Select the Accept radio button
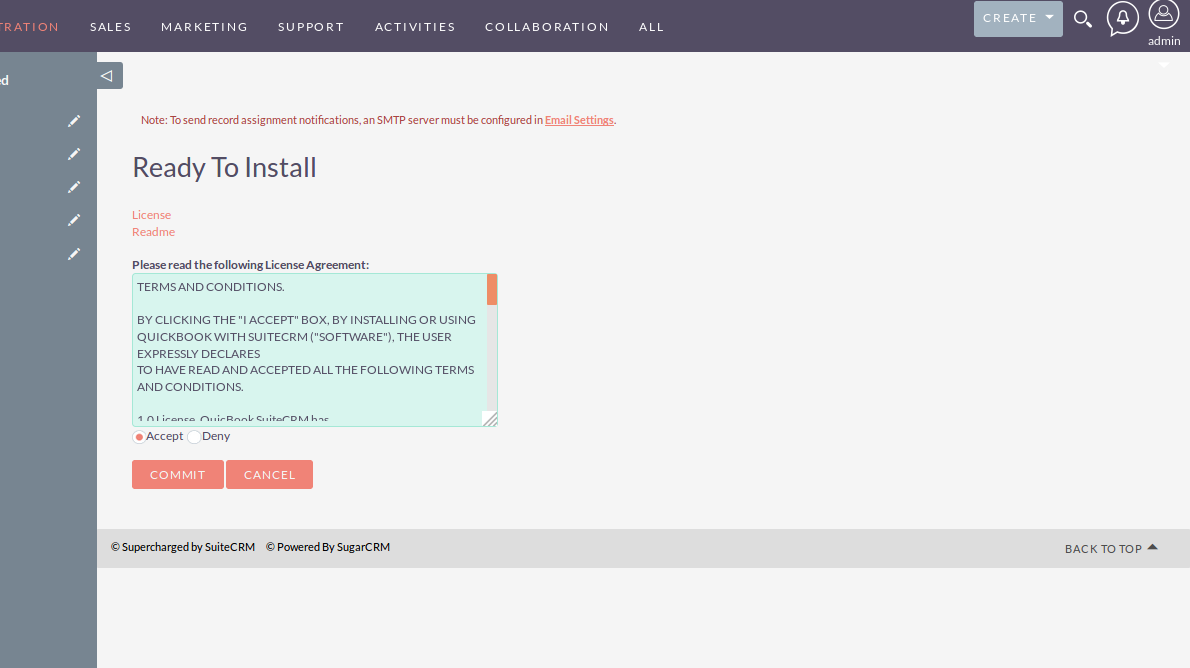1190x668 pixels. (x=139, y=437)
